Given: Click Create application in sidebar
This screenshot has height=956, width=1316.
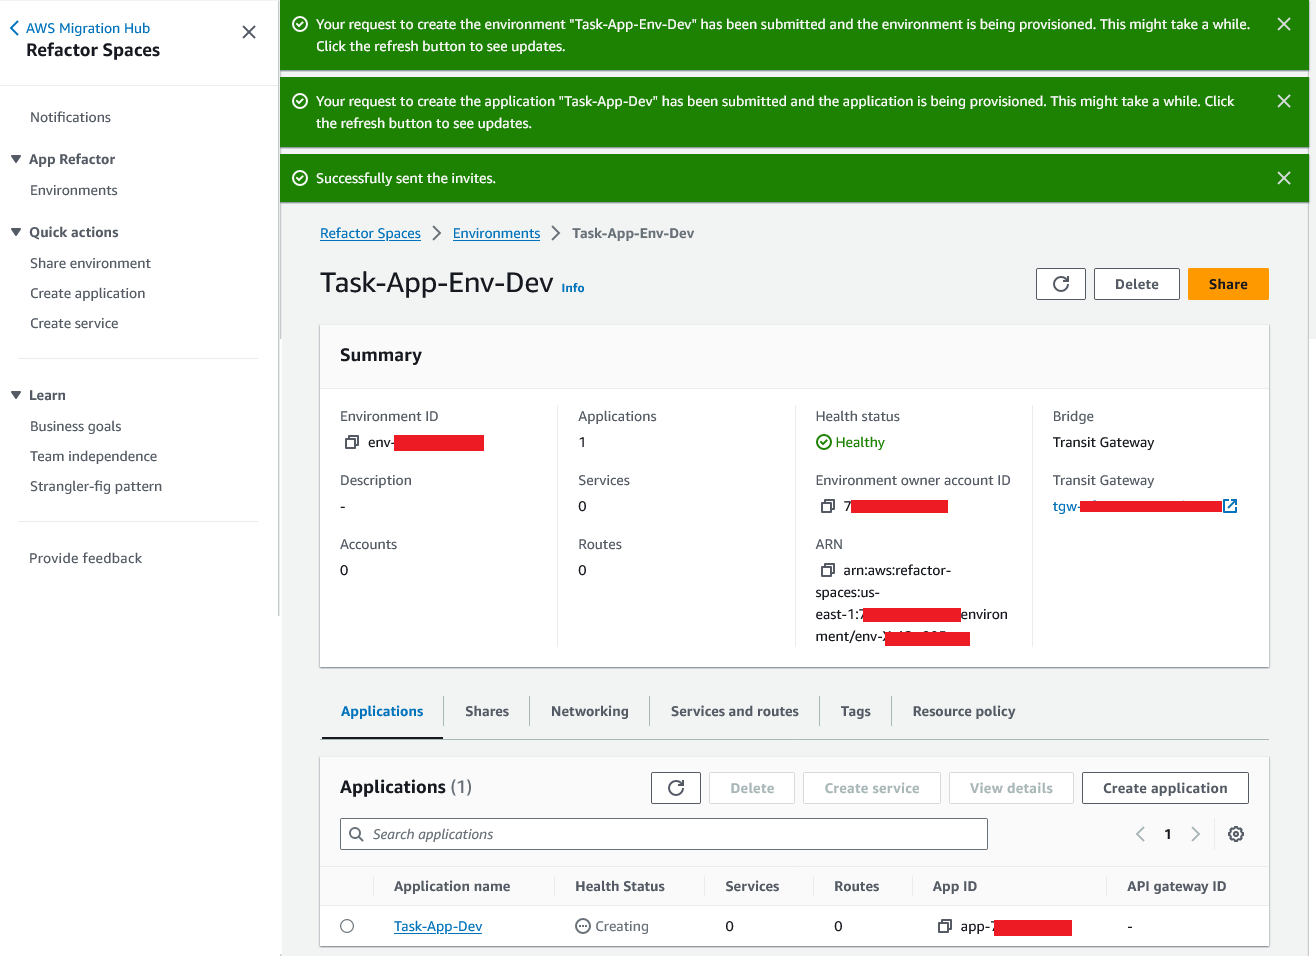Looking at the screenshot, I should click(88, 293).
